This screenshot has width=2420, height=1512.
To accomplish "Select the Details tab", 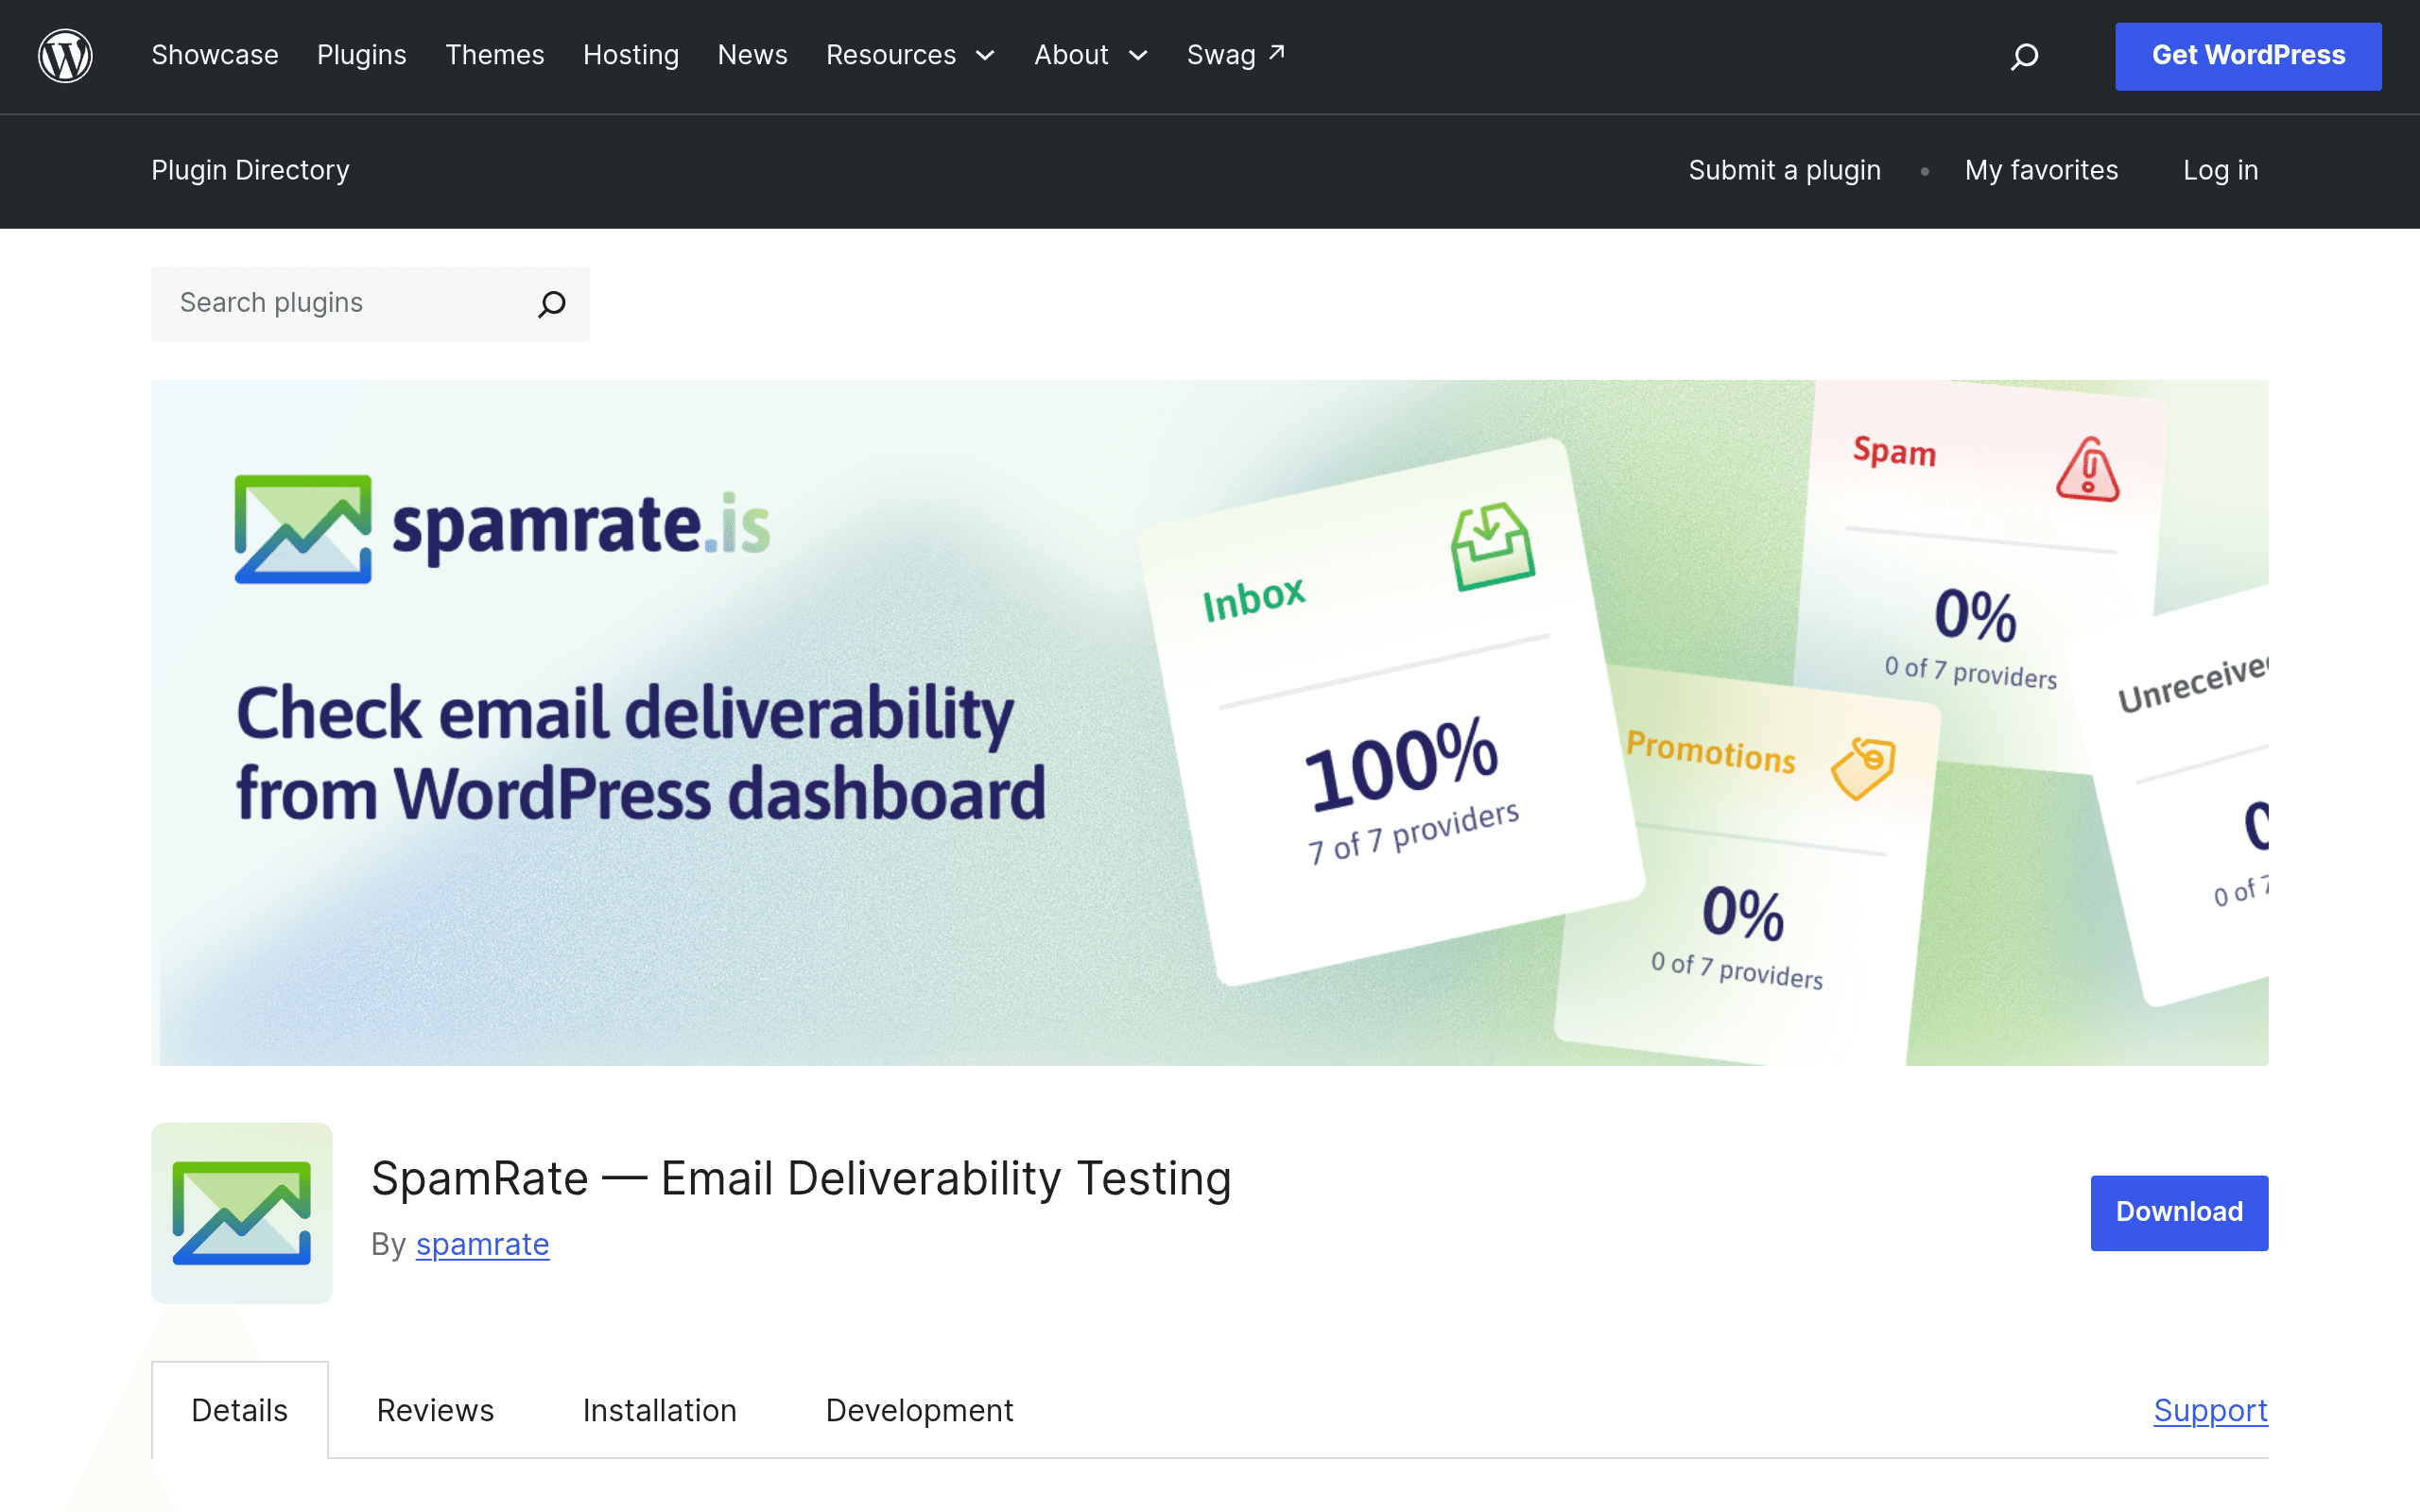I will pyautogui.click(x=240, y=1410).
